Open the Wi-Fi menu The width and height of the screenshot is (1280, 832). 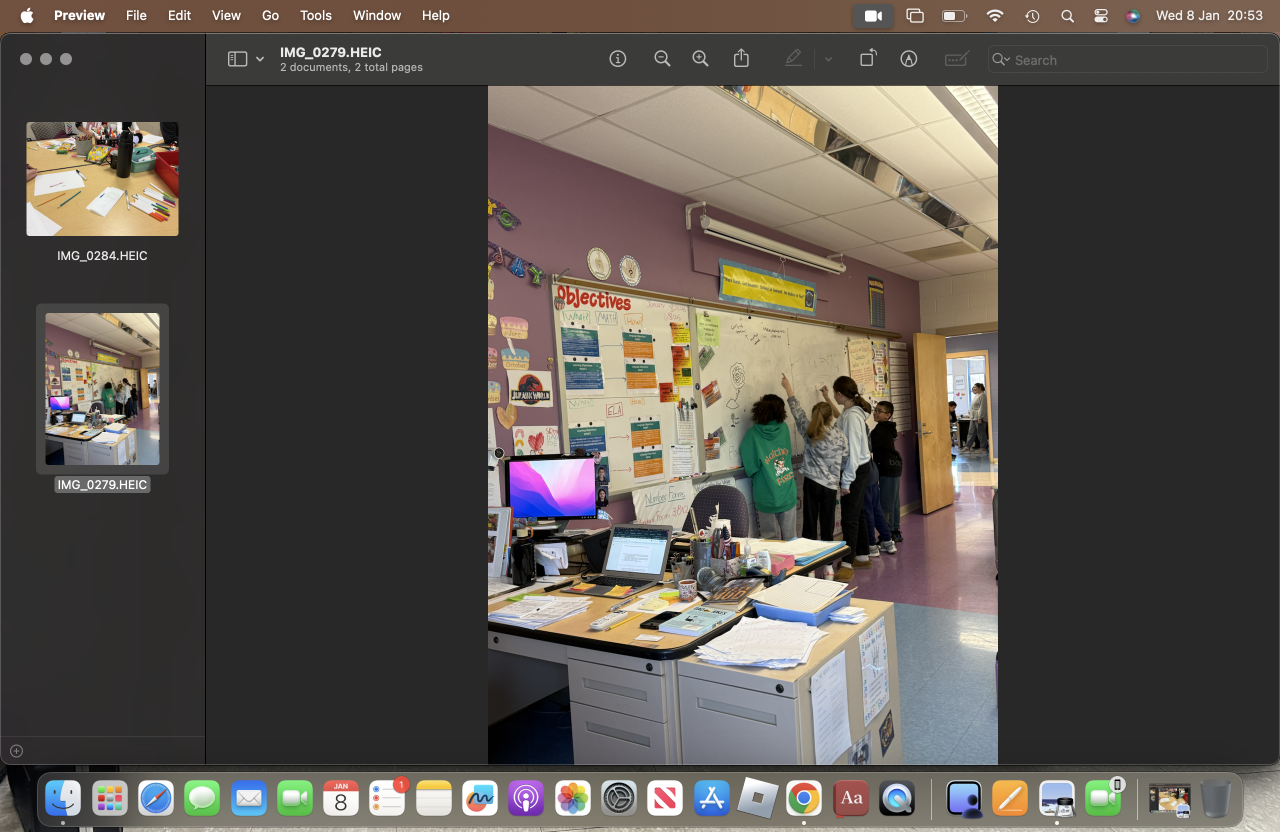(994, 16)
